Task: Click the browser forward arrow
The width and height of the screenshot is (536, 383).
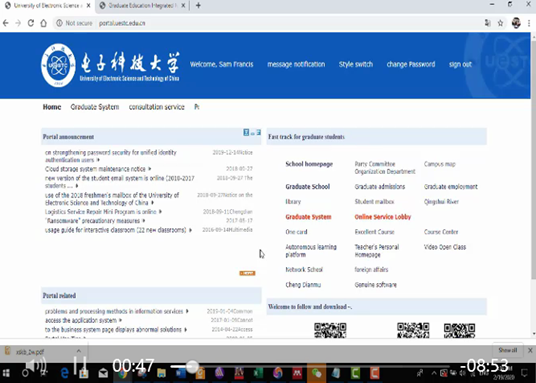Action: point(18,23)
